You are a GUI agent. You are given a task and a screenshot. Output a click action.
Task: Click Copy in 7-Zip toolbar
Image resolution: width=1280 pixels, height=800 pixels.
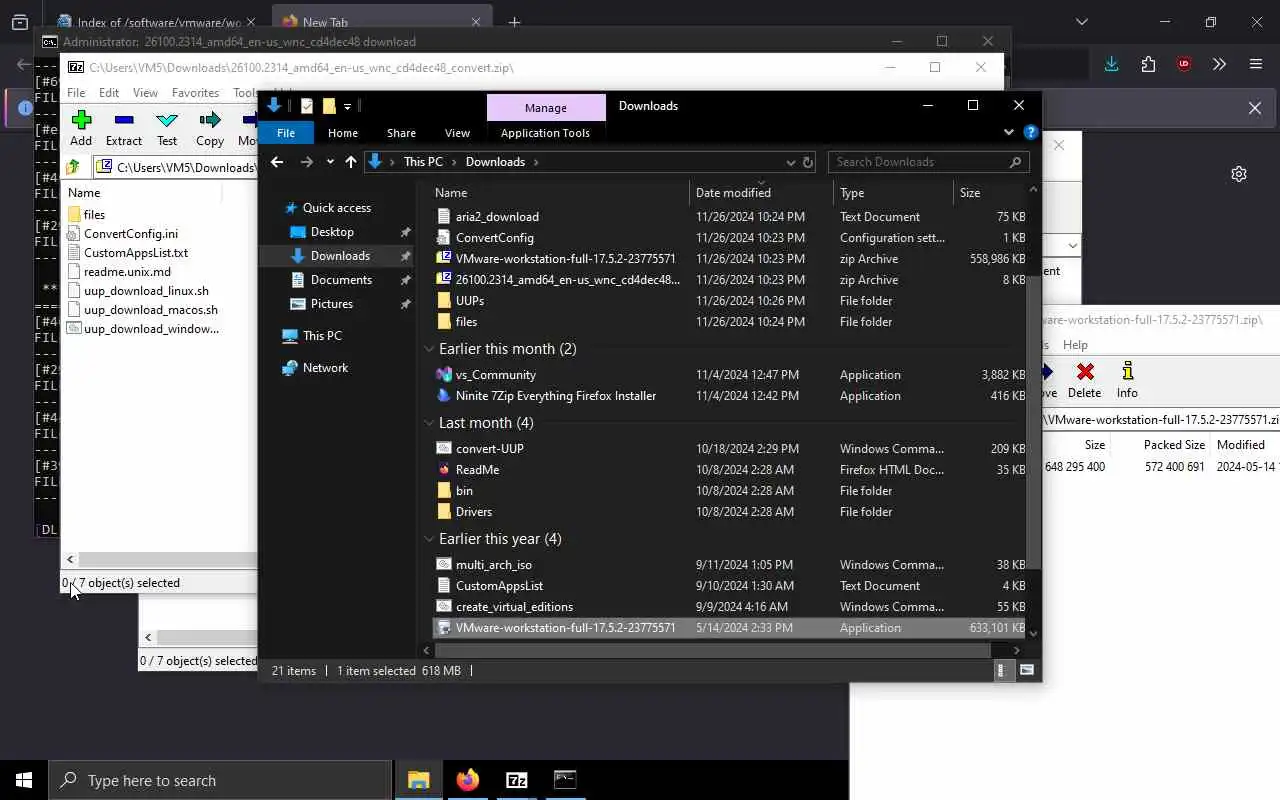coord(210,128)
